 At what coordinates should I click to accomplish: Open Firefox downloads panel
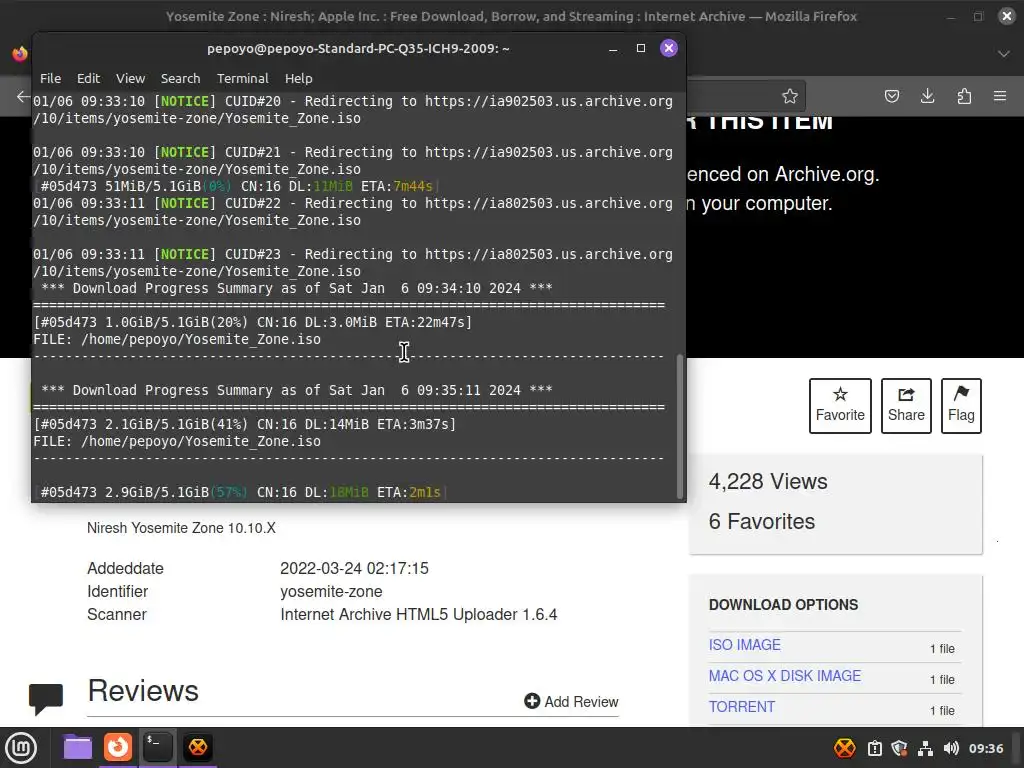point(927,97)
